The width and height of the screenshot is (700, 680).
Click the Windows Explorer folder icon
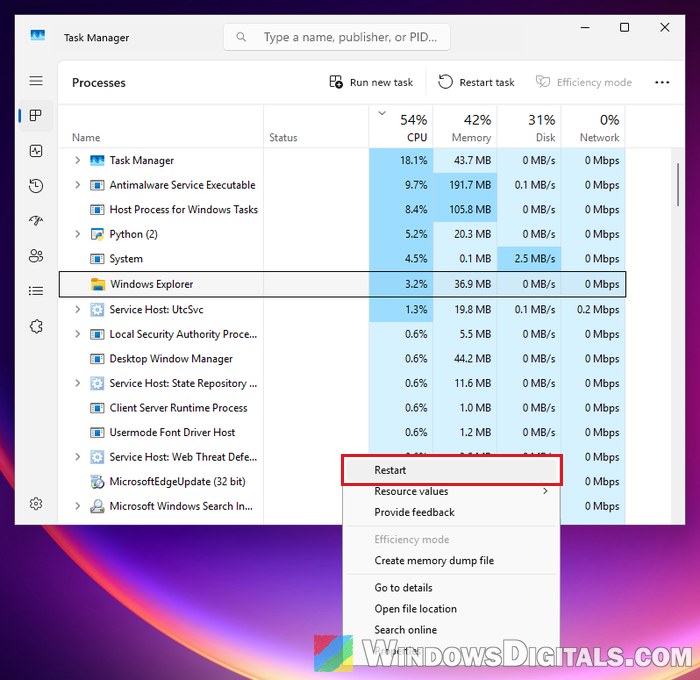(98, 284)
